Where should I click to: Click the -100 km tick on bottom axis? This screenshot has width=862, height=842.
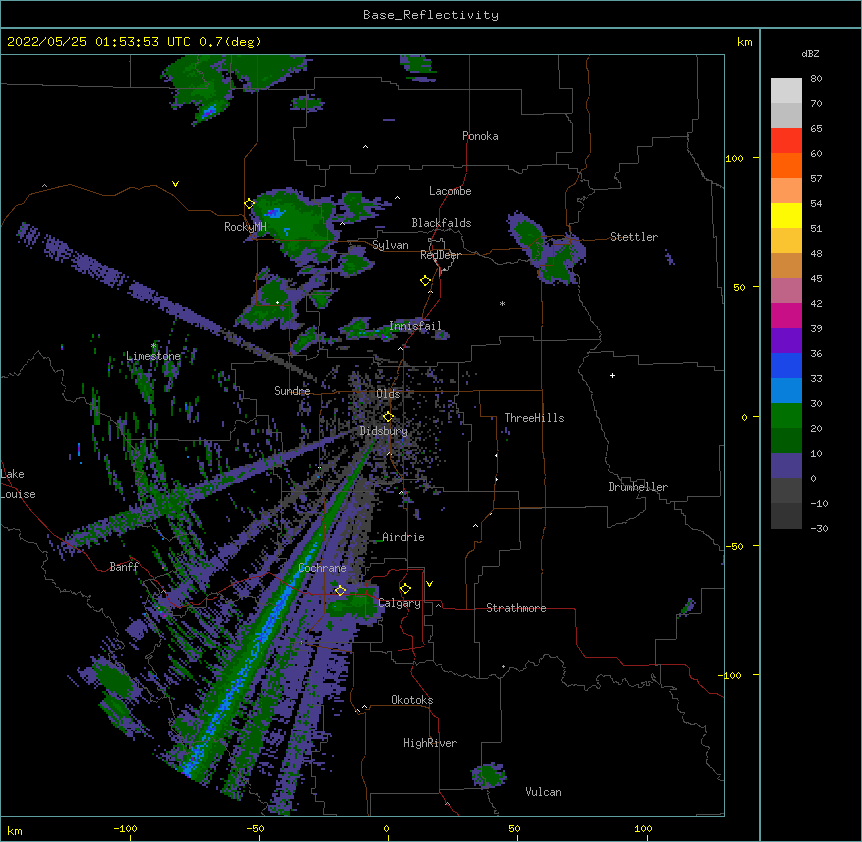tap(125, 828)
